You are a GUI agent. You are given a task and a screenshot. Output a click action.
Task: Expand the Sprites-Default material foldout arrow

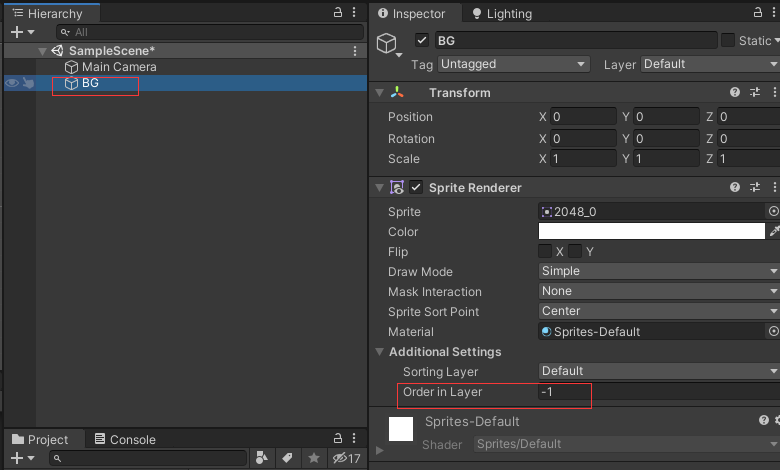pos(380,450)
